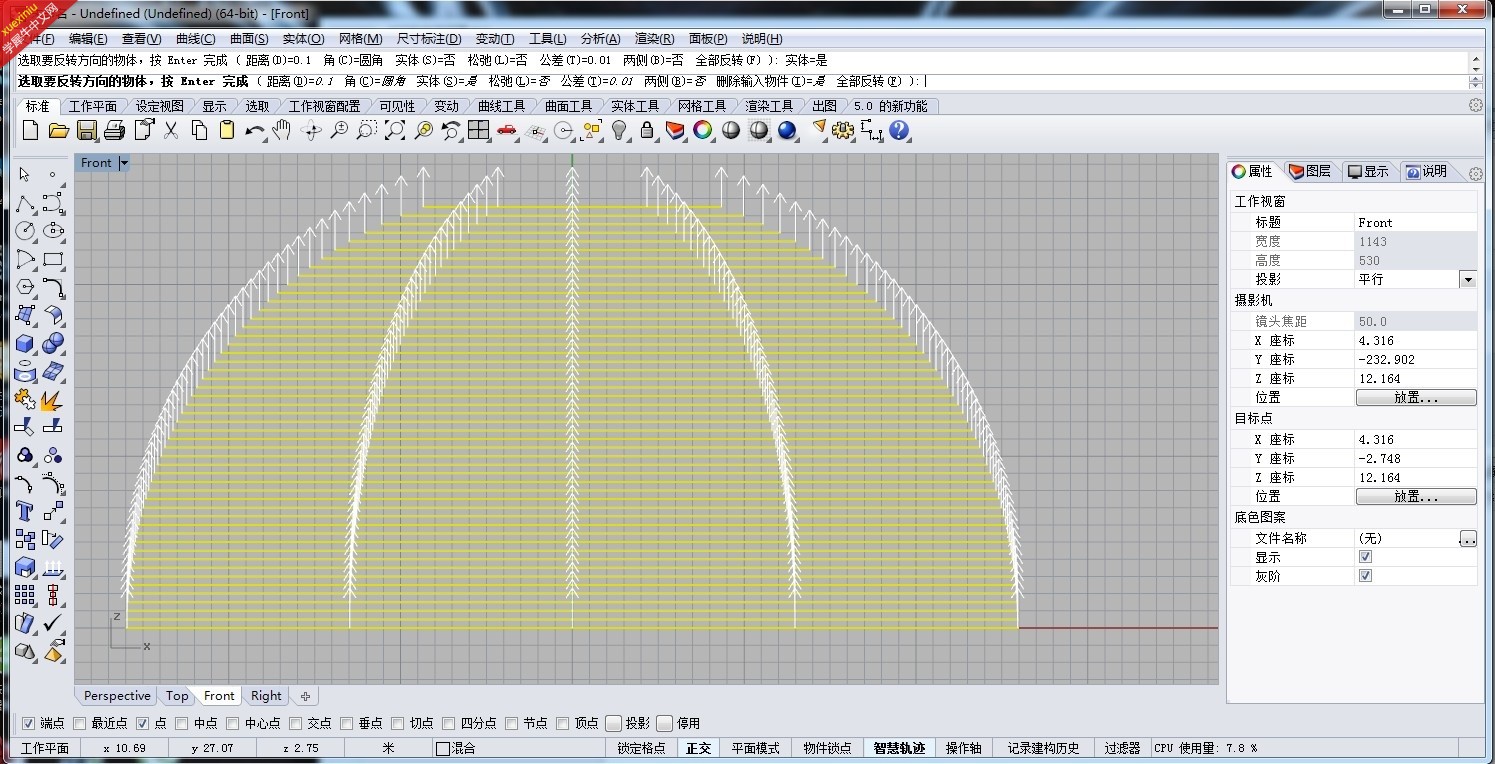
Task: Enable the 中点 osnap checkbox
Action: pos(181,723)
